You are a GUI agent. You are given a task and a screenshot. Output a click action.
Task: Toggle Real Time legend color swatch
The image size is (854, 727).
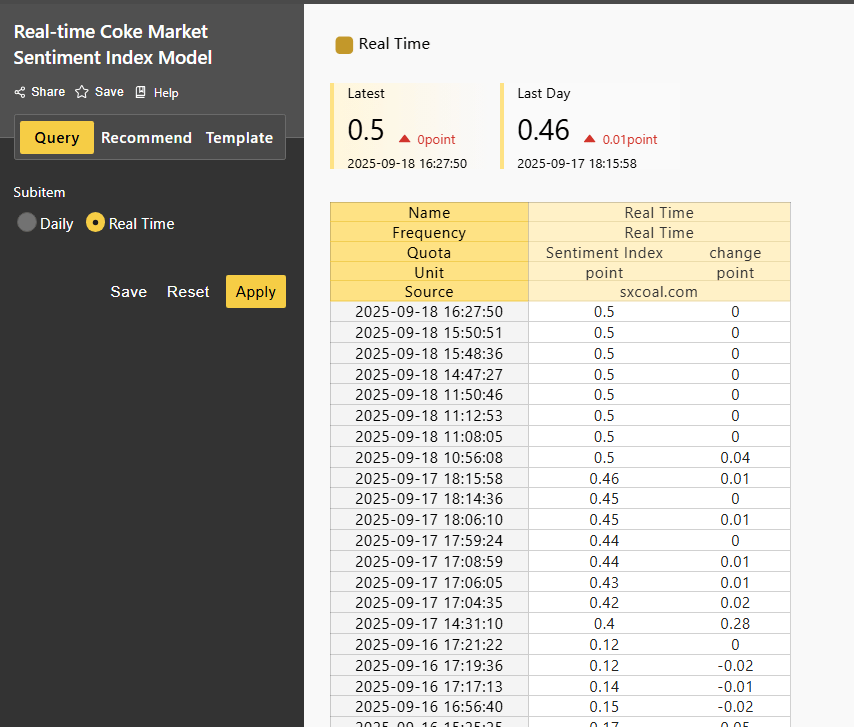(344, 44)
